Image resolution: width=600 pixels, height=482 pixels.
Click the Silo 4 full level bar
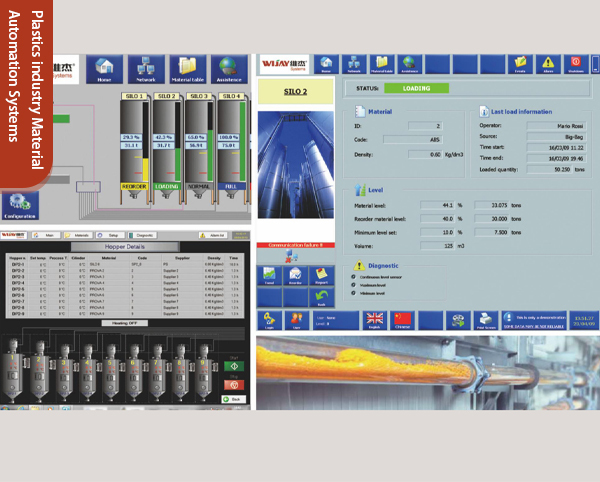coord(243,142)
